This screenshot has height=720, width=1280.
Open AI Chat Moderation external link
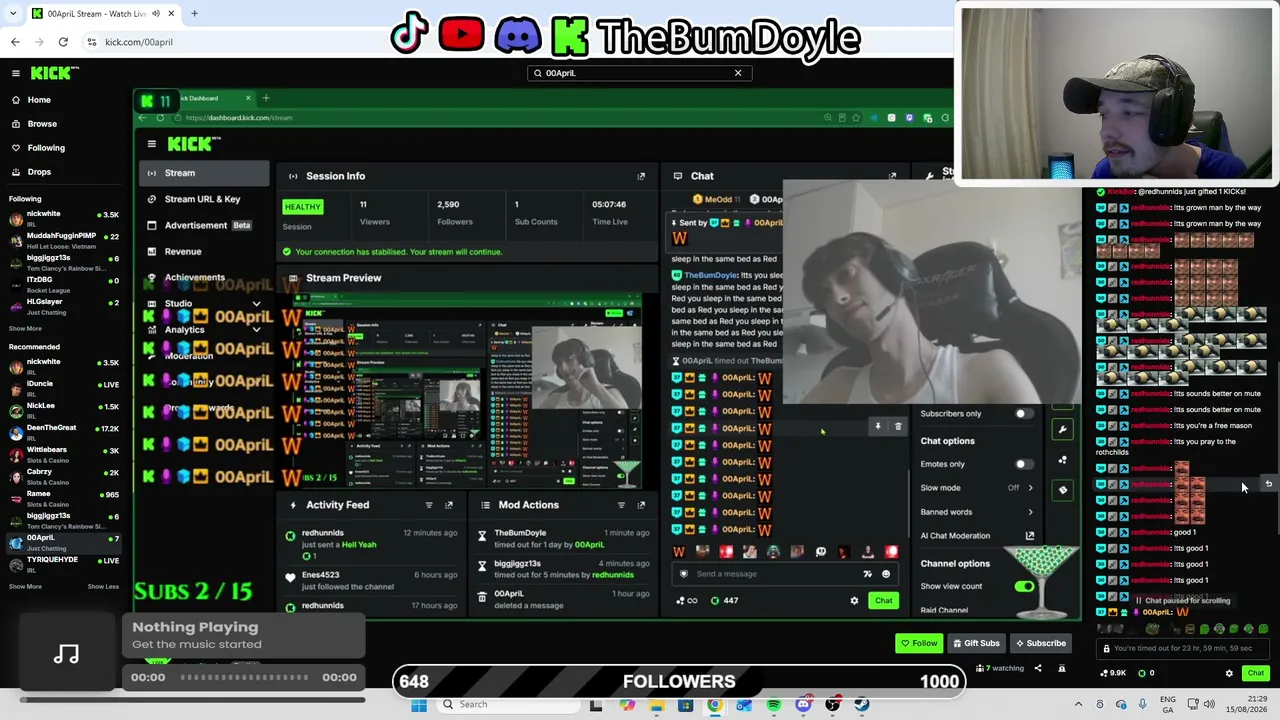[1030, 536]
